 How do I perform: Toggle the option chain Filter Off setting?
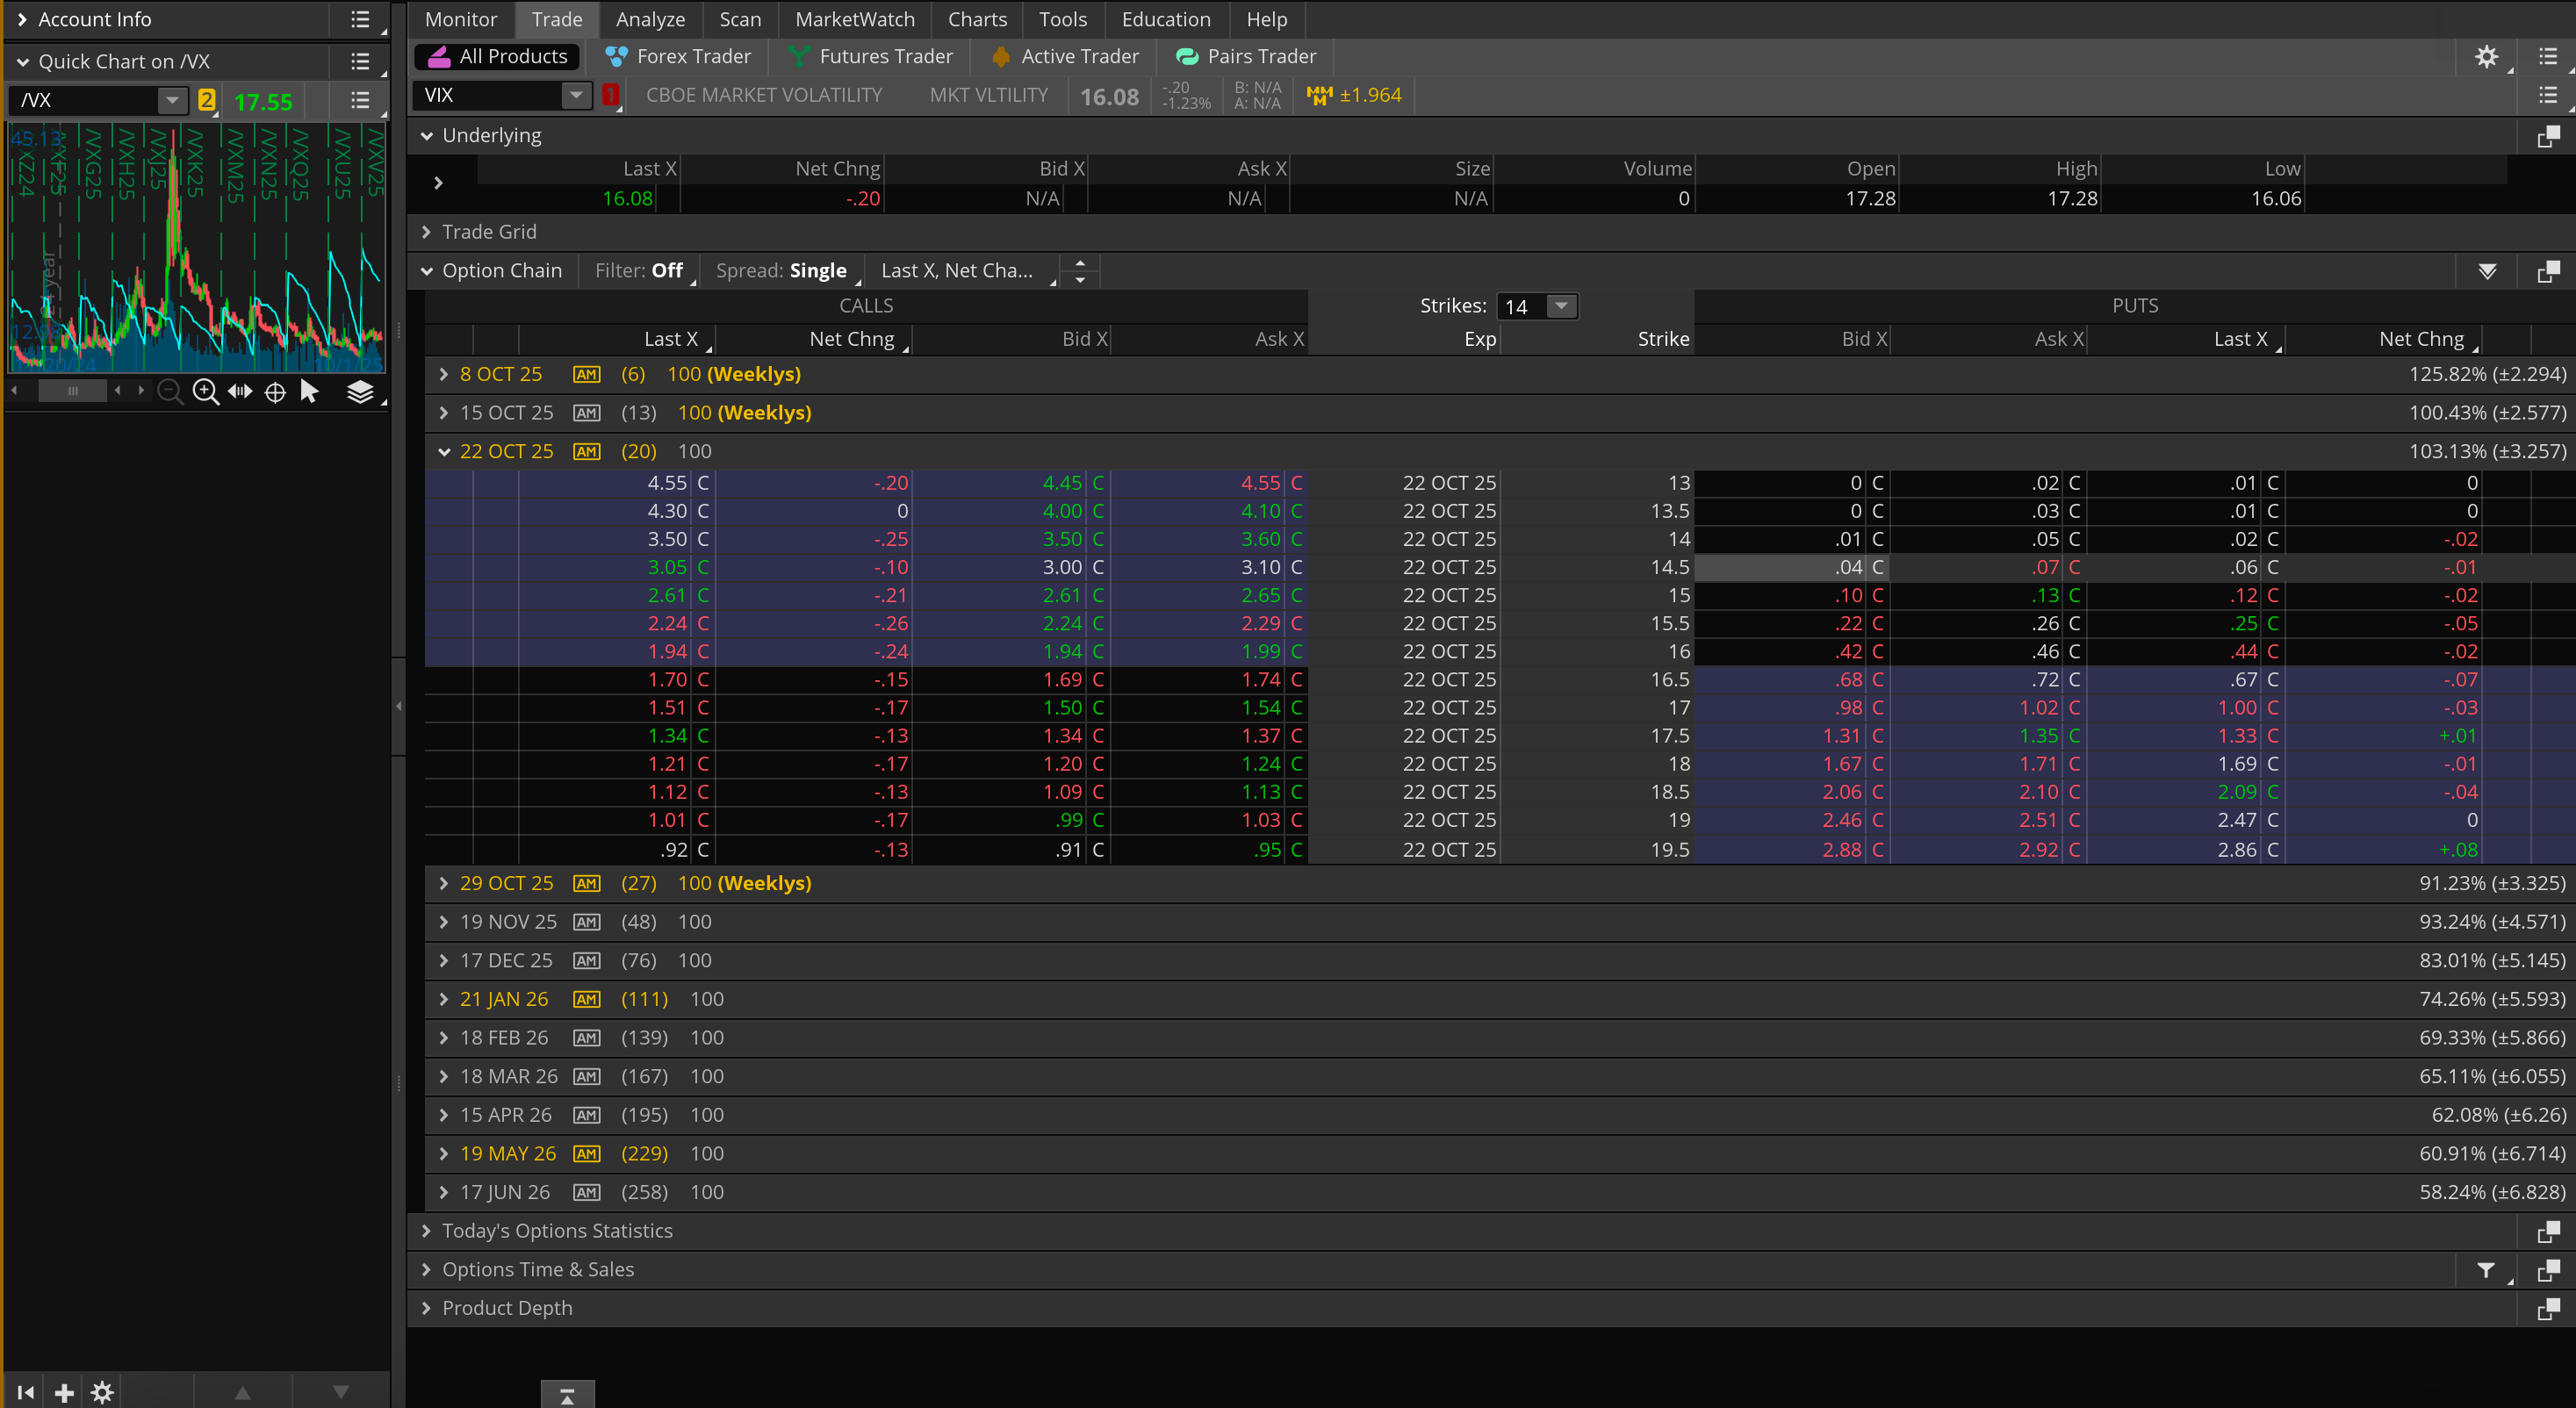(x=640, y=270)
